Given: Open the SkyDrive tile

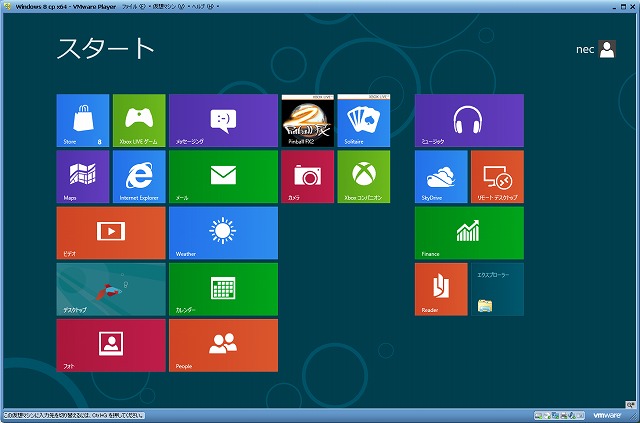Looking at the screenshot, I should coord(441,177).
